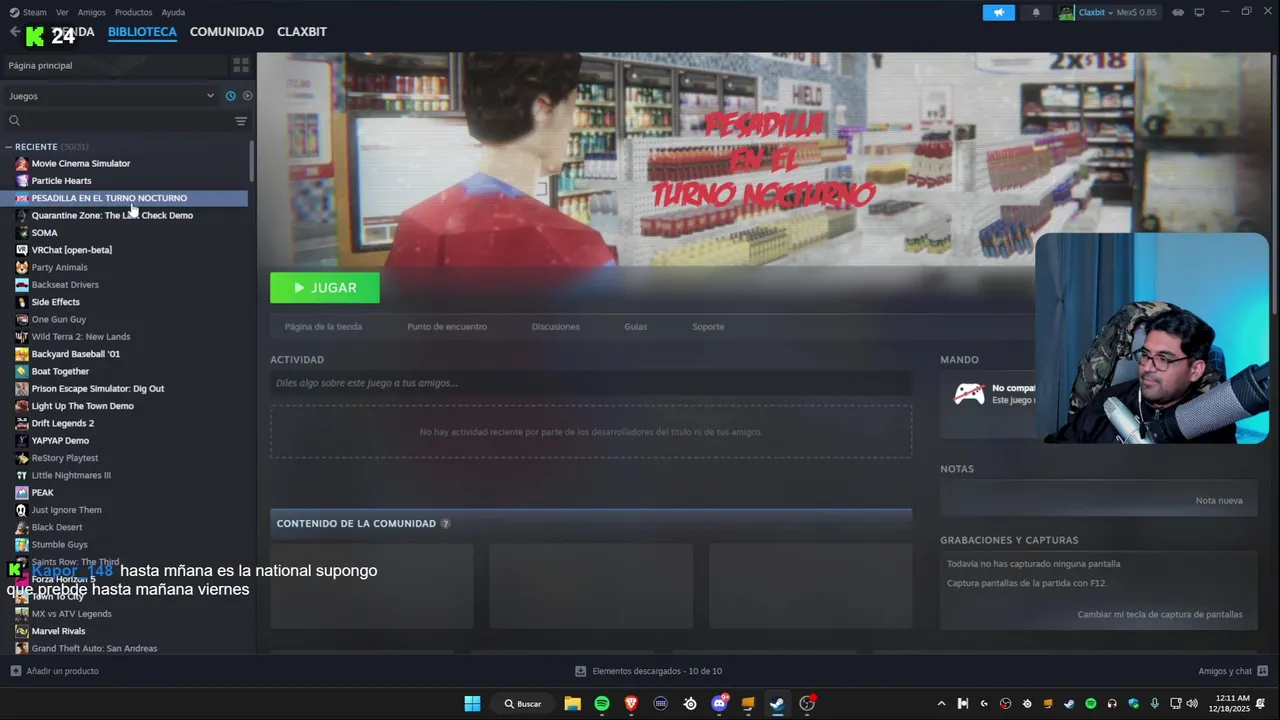This screenshot has height=720, width=1280.
Task: Open Discord from the taskbar
Action: (x=719, y=704)
